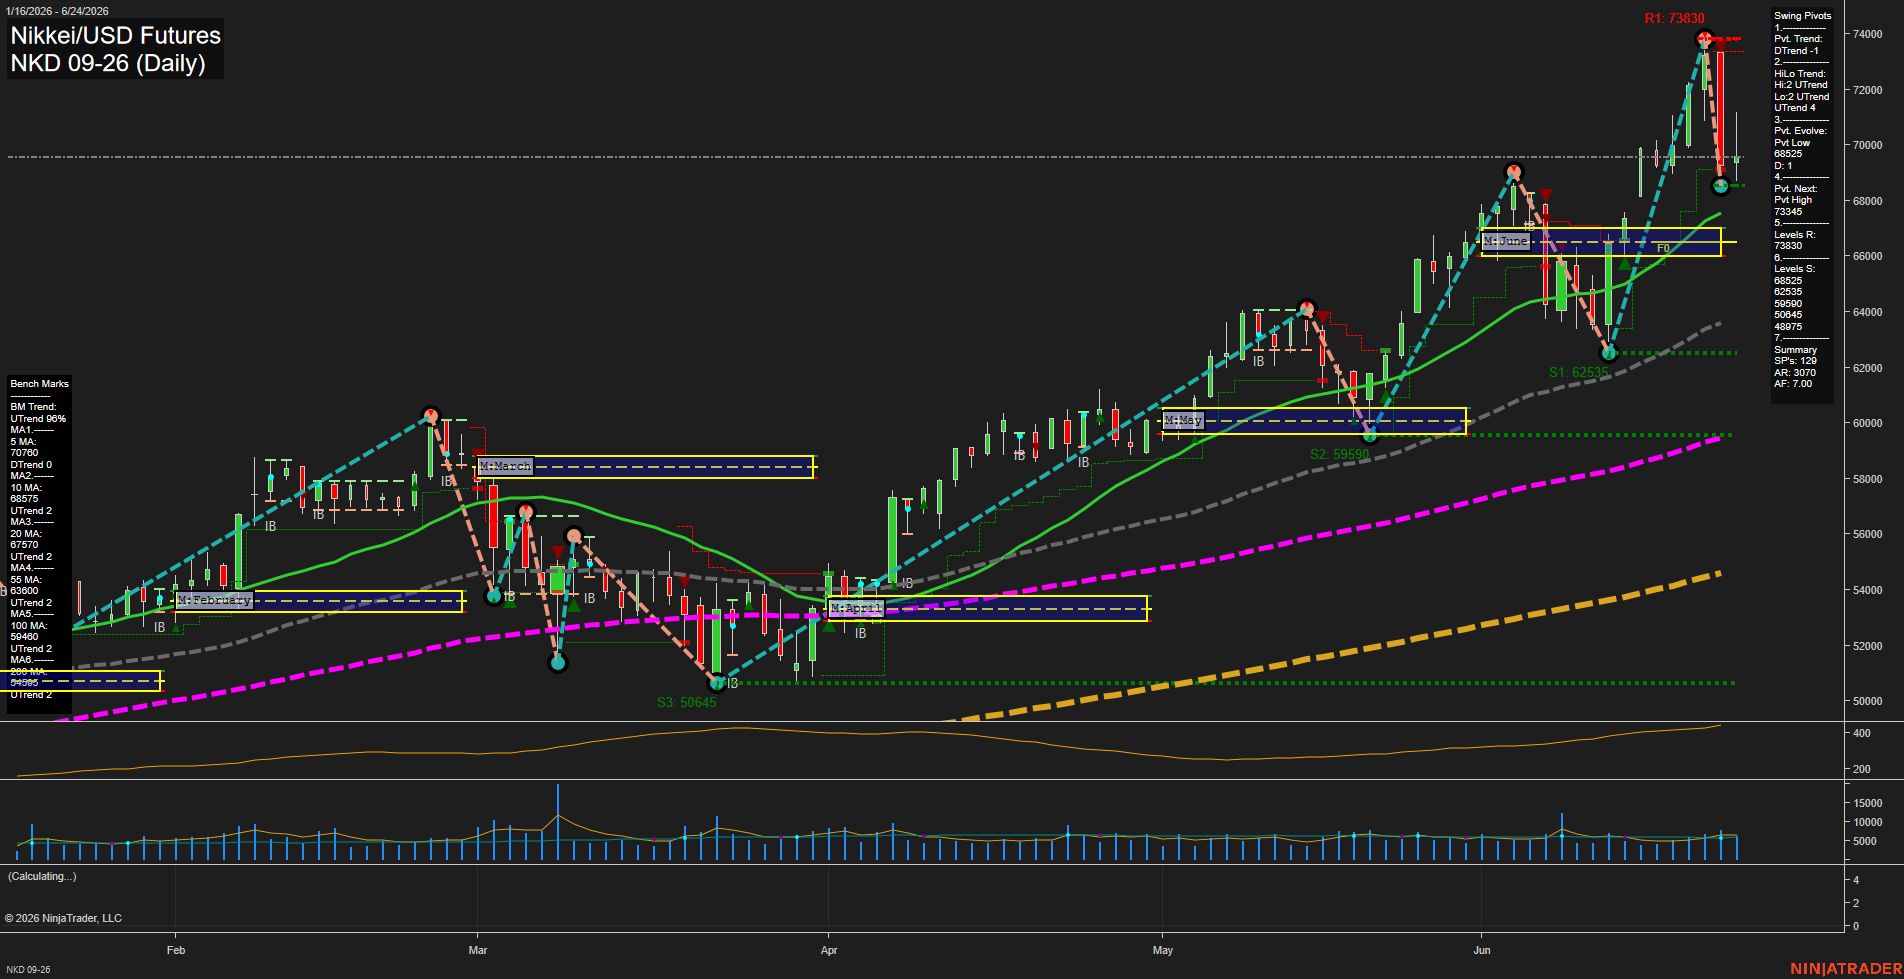
Task: Select the 'M:May' monthly zone label
Action: [x=1183, y=421]
